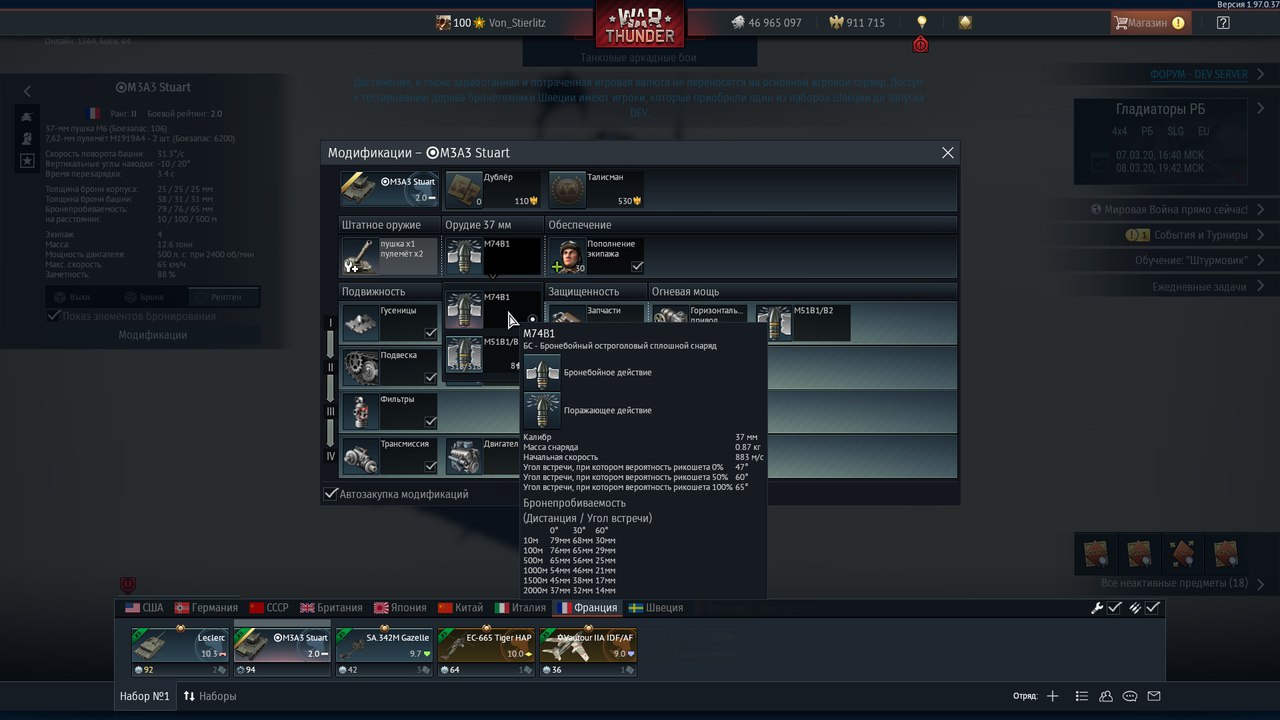
Task: Click the Фильтры filters icon
Action: (x=360, y=411)
